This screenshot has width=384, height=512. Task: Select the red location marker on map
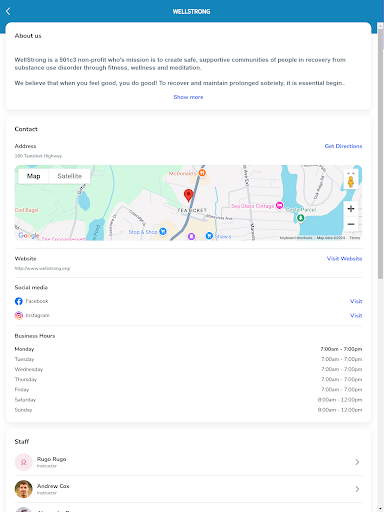point(188,195)
